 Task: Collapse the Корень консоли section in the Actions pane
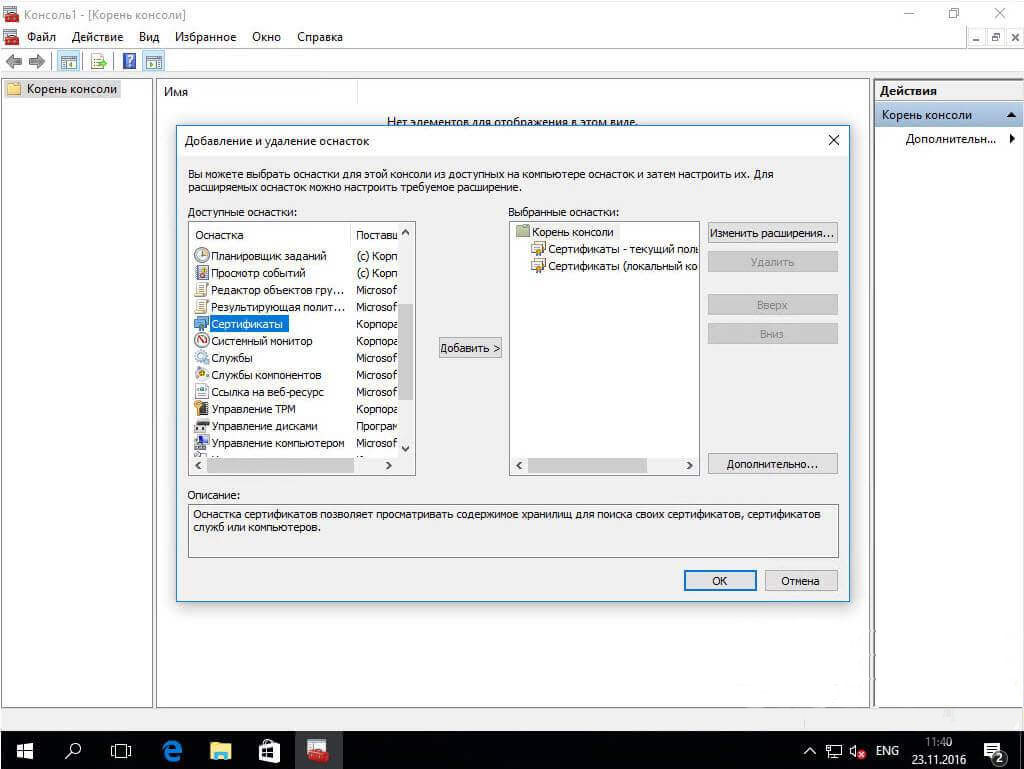[x=1011, y=115]
